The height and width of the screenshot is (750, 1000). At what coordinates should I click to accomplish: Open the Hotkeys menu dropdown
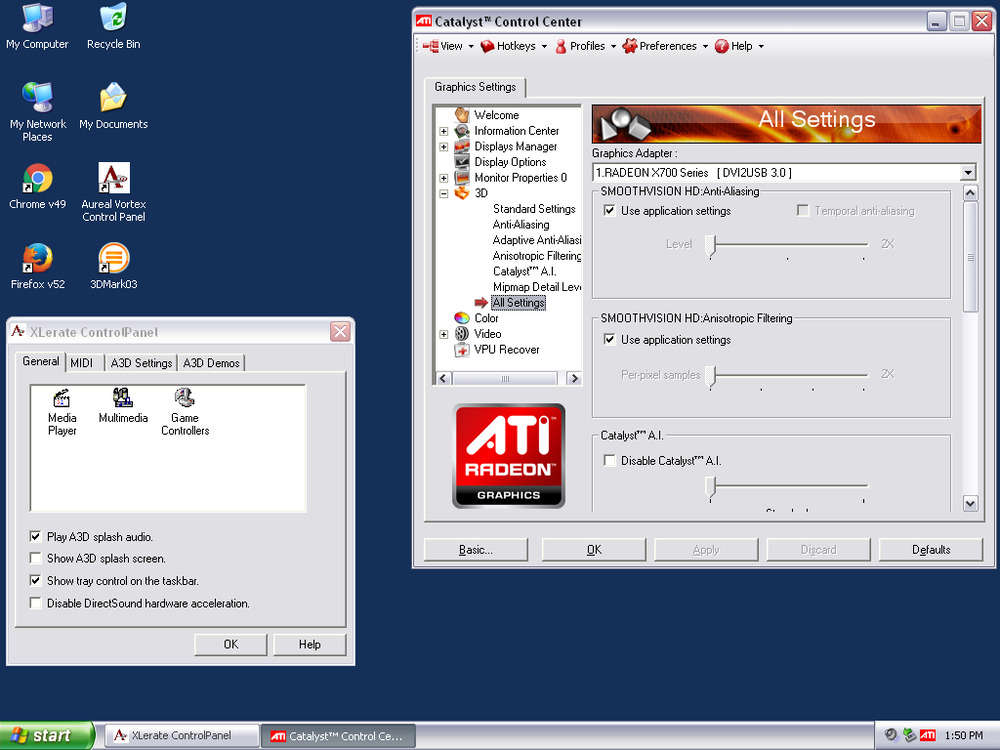tap(514, 46)
